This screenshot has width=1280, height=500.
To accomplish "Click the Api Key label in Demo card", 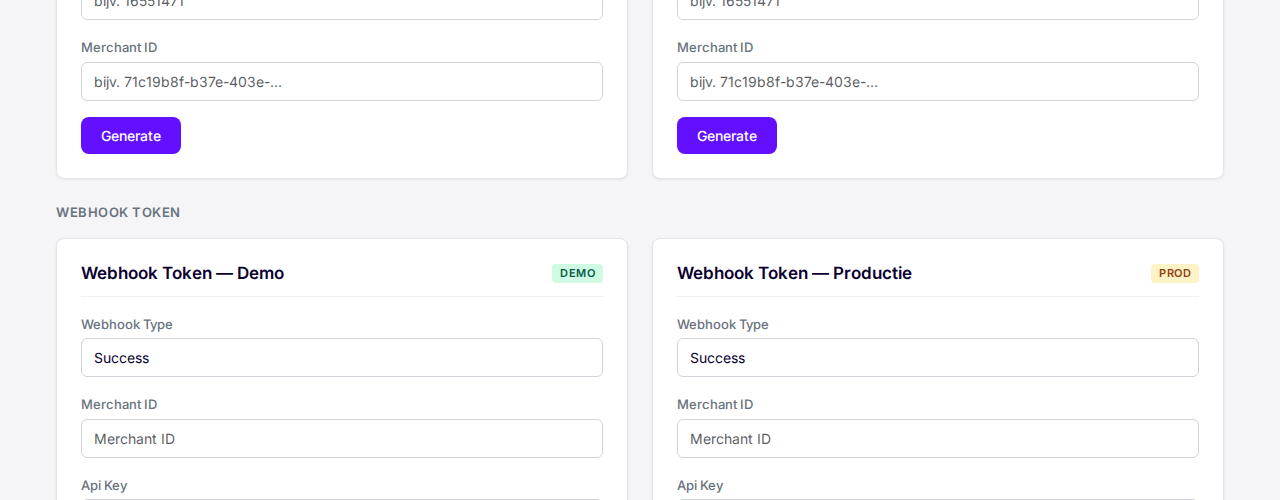I will point(104,486).
